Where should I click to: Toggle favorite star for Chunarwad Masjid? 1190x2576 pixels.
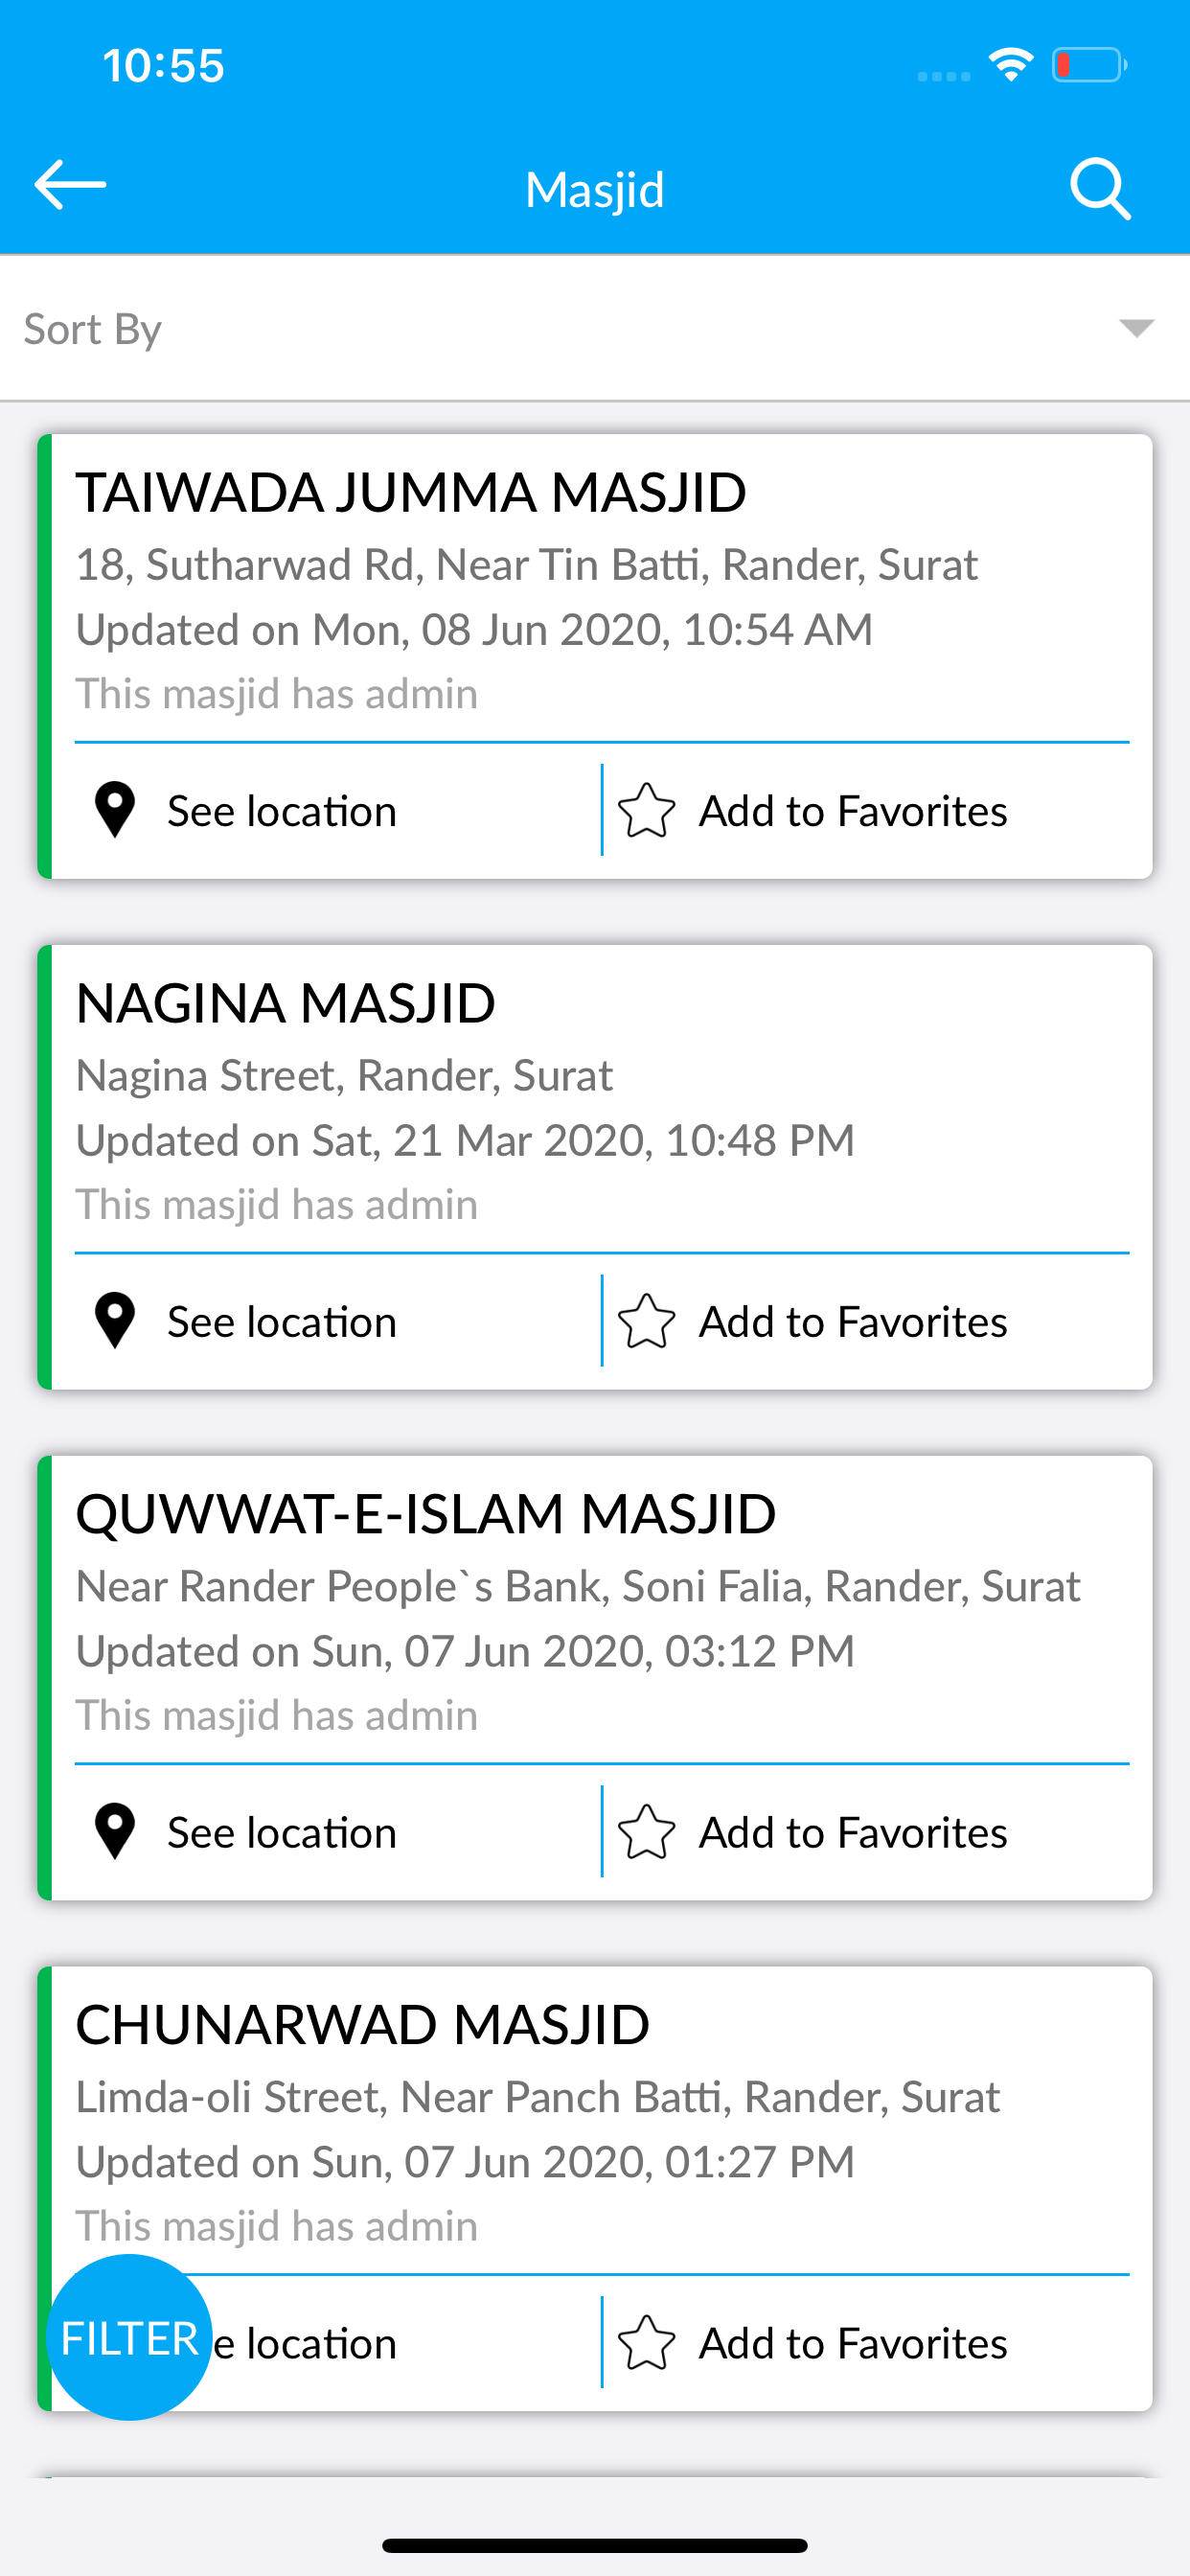(647, 2343)
